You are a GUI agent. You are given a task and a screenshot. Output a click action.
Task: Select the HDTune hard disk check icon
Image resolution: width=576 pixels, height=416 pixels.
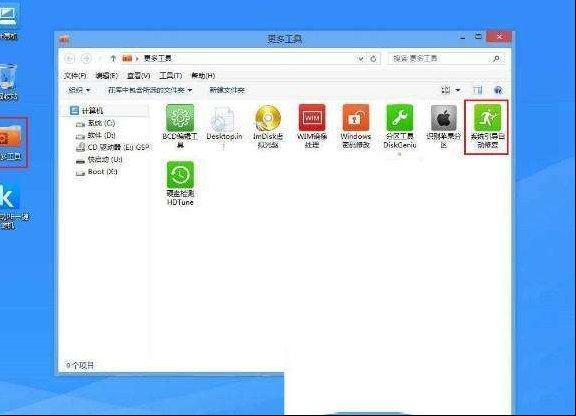coord(180,175)
